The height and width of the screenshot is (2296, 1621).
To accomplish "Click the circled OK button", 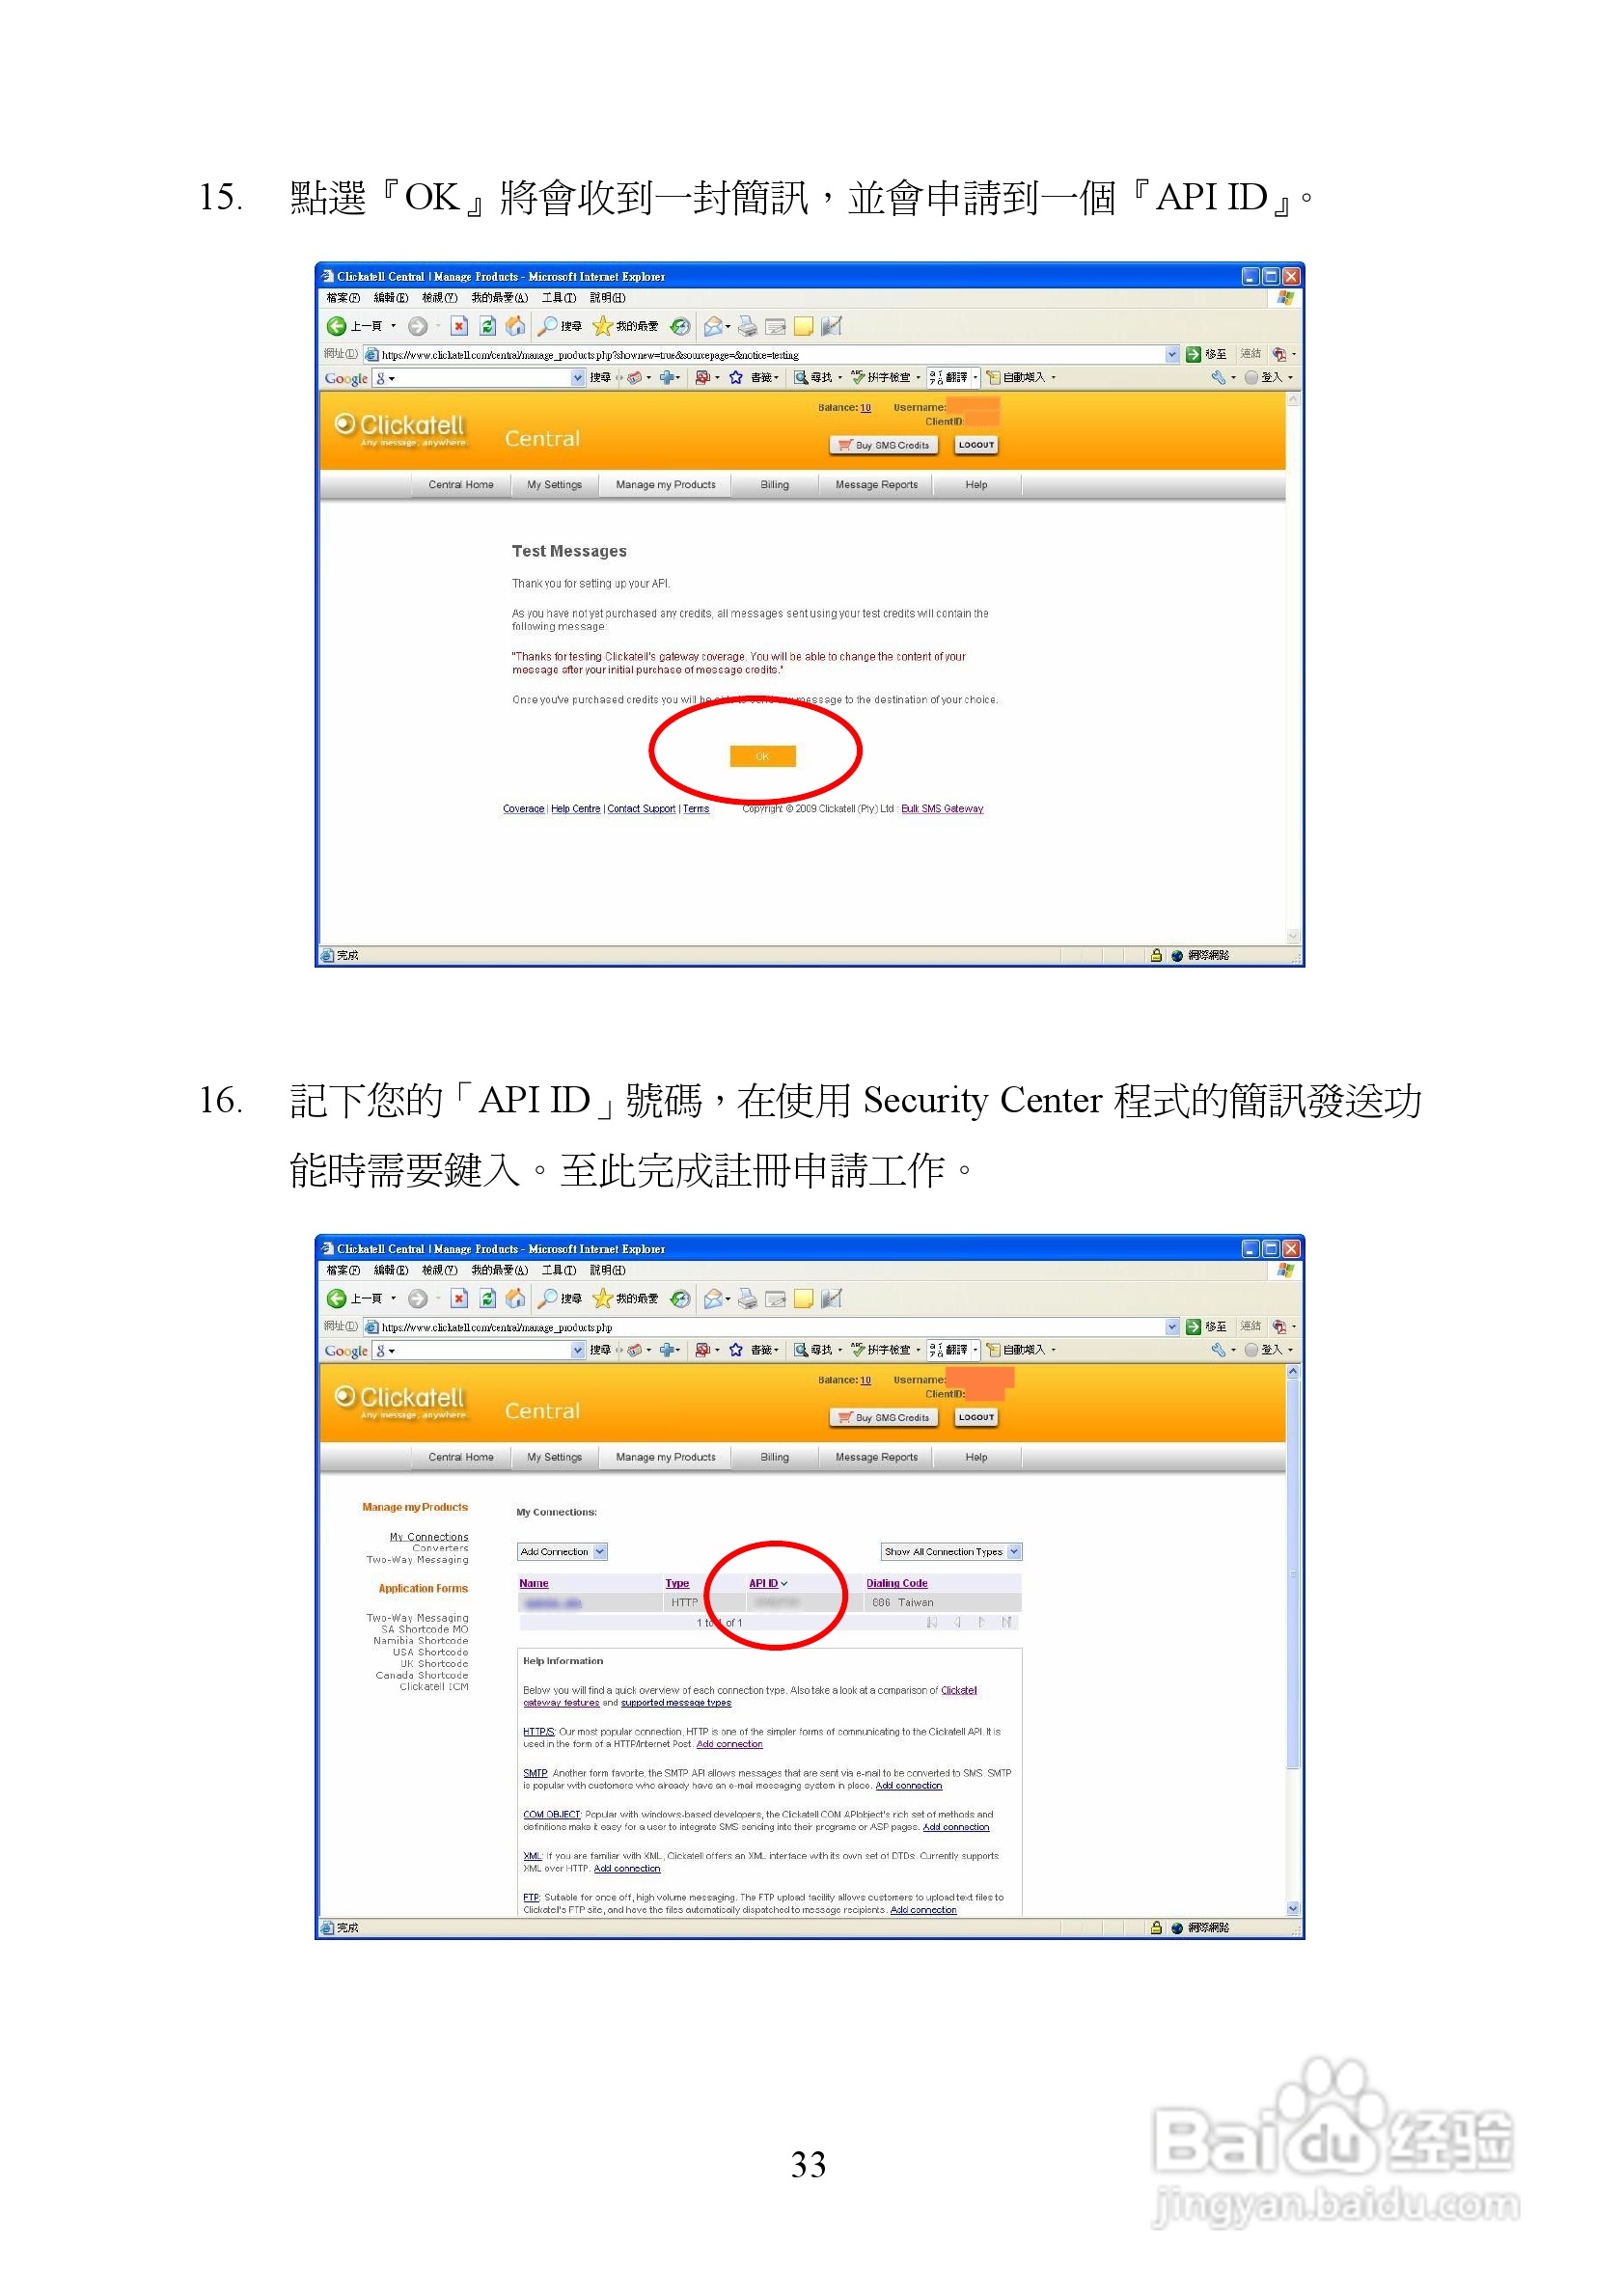I will [762, 756].
